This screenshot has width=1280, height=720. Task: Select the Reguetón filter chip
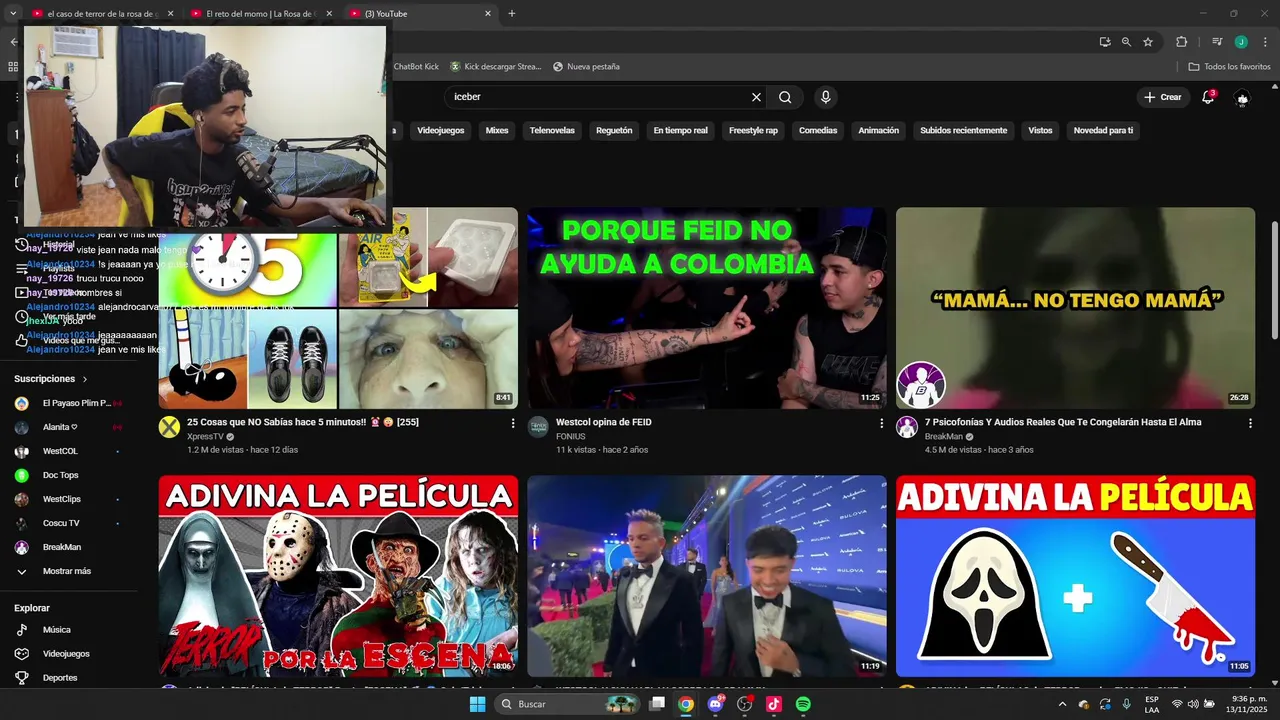[614, 130]
